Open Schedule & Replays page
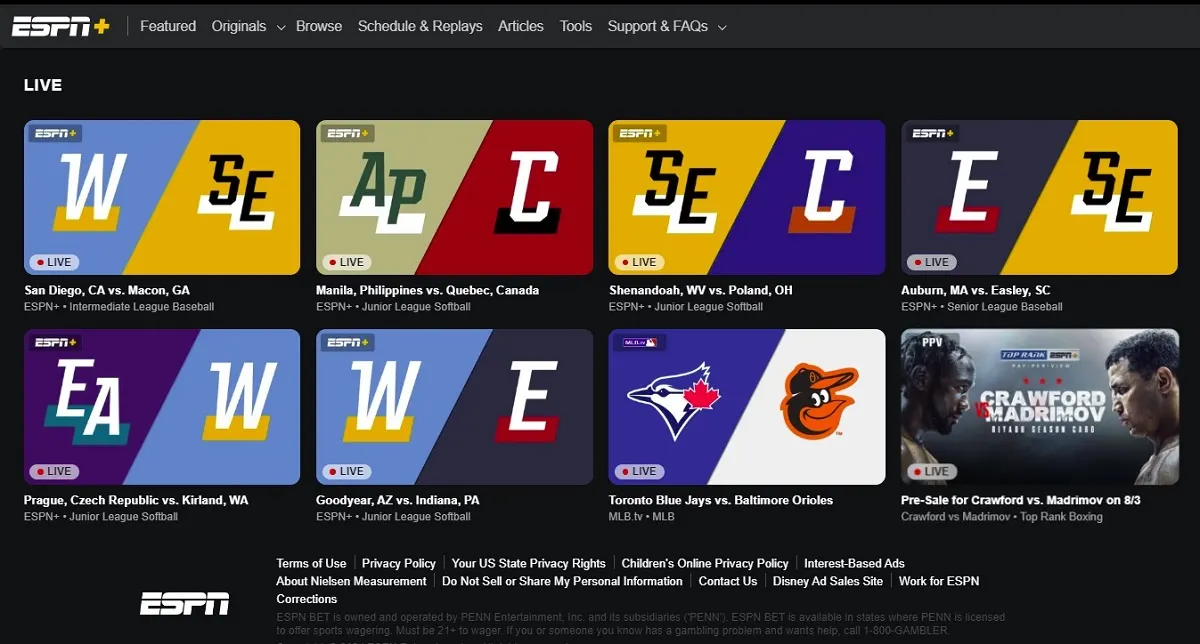This screenshot has width=1200, height=644. [420, 26]
